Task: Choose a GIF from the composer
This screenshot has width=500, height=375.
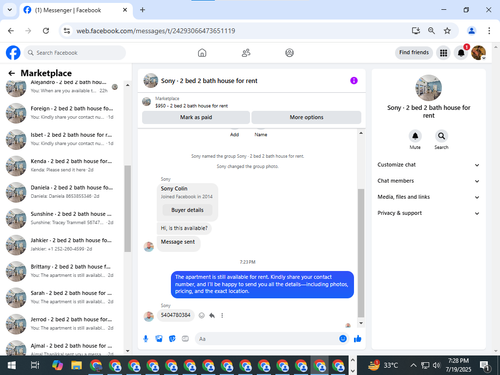Action: click(185, 339)
